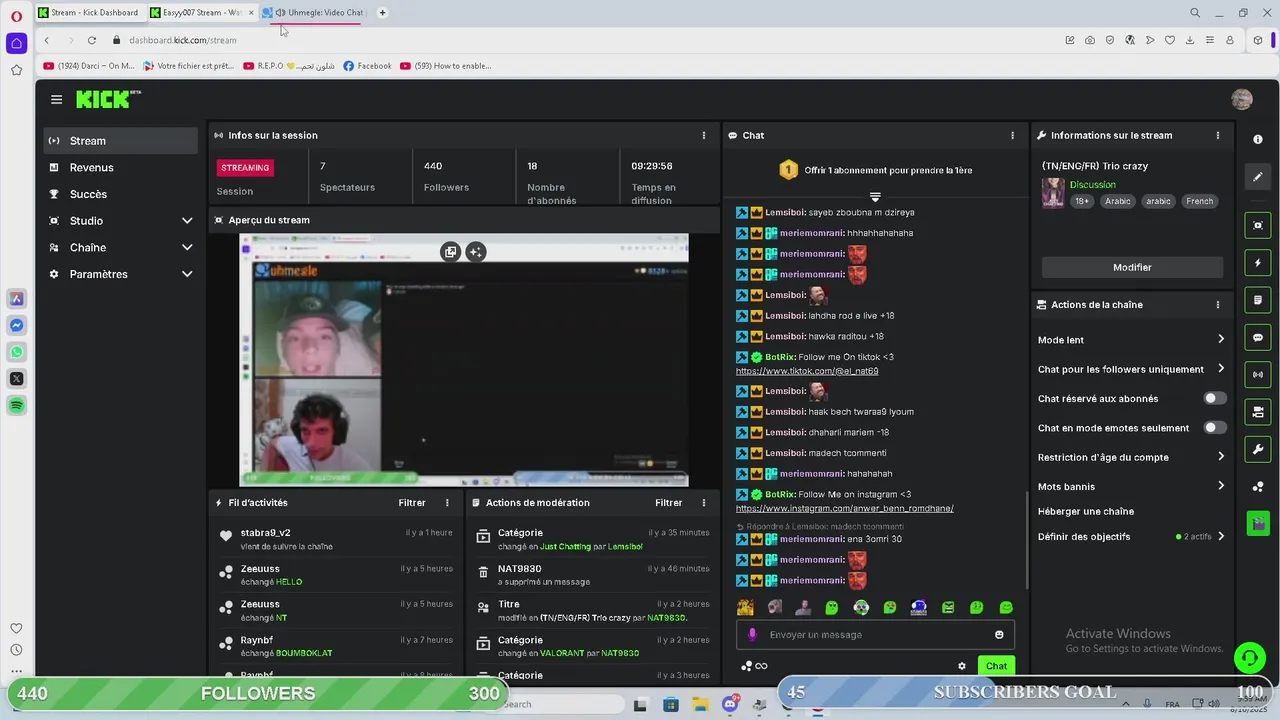Screen dimensions: 1280x720
Task: Open three-dot menu of Actions de la chaîne
Action: click(1217, 304)
